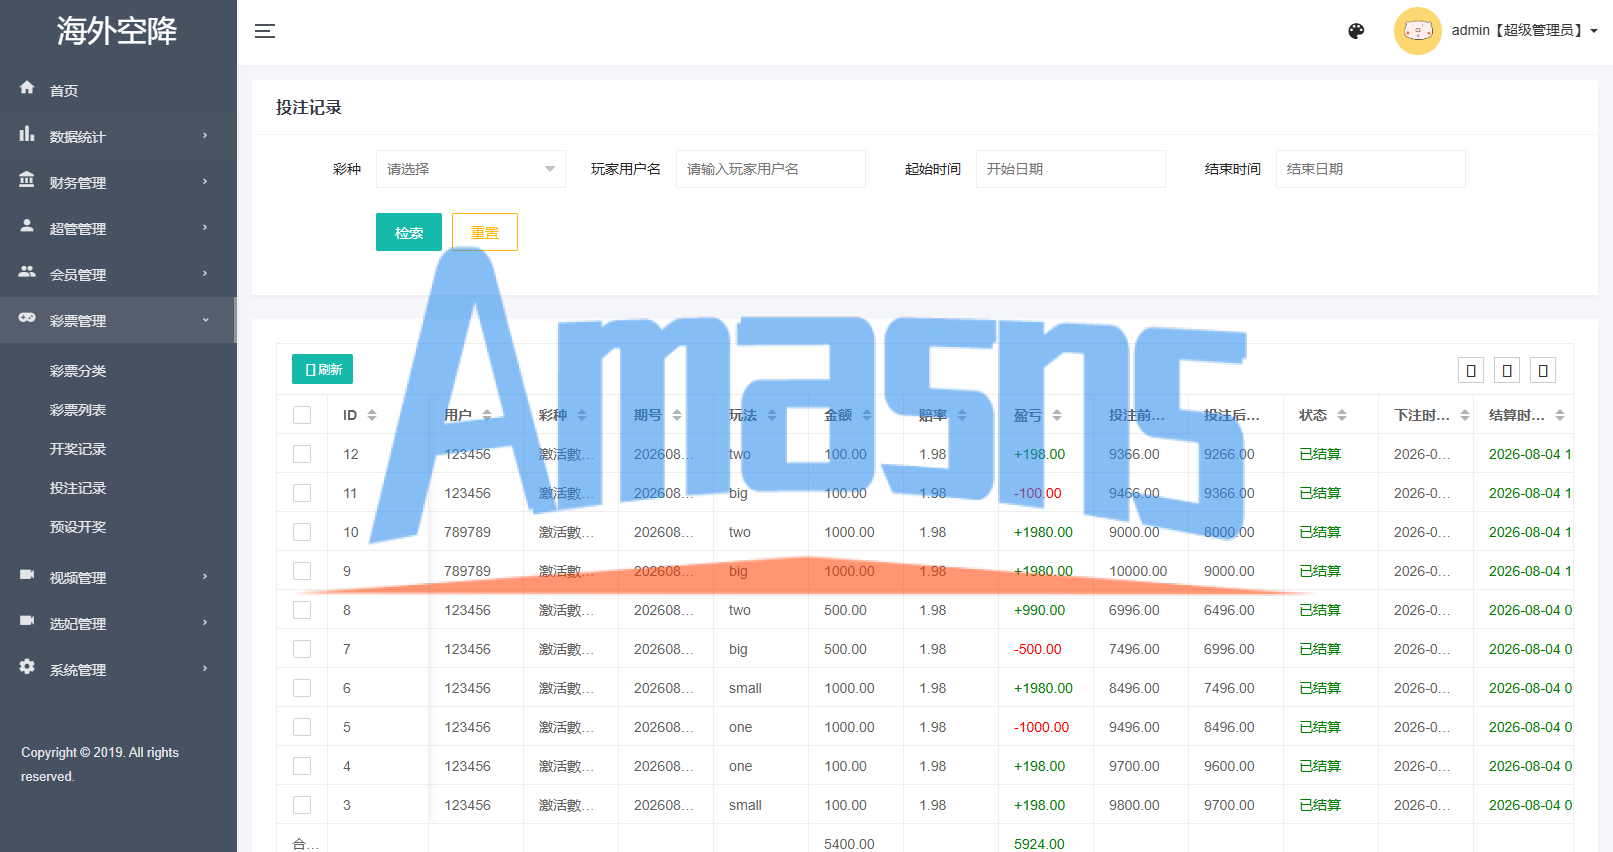Click the bar chart icon for 数据统计
Viewport: 1613px width, 852px height.
pyautogui.click(x=27, y=134)
